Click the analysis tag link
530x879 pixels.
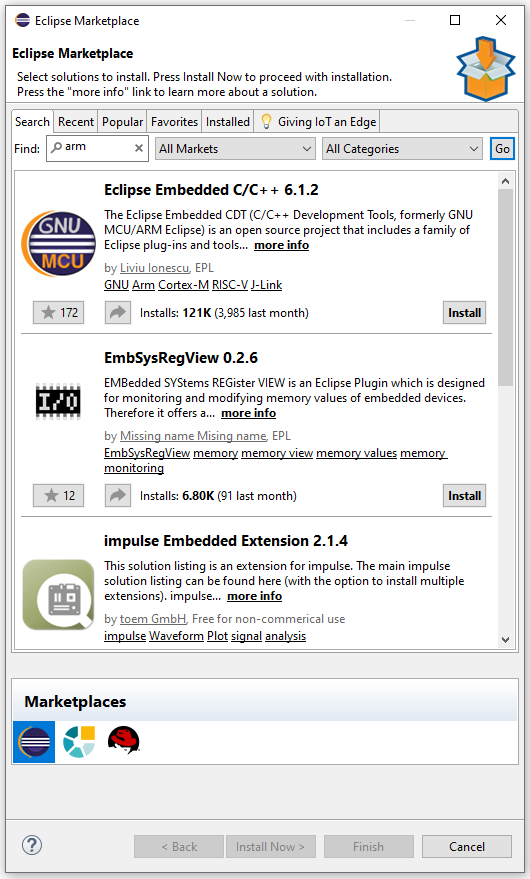click(x=285, y=636)
